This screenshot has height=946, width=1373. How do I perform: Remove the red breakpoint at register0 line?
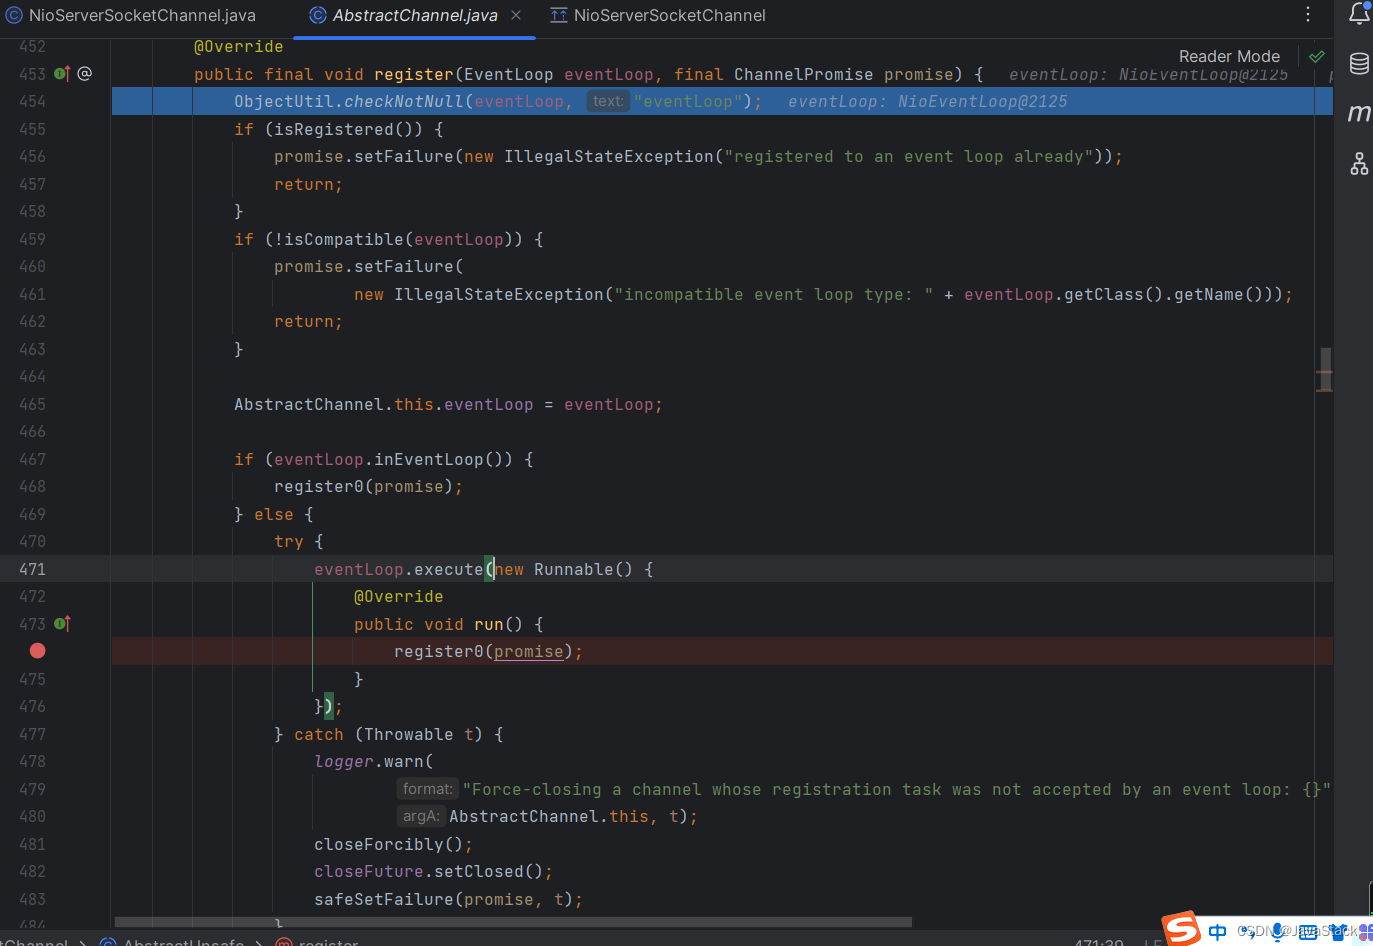click(x=38, y=651)
